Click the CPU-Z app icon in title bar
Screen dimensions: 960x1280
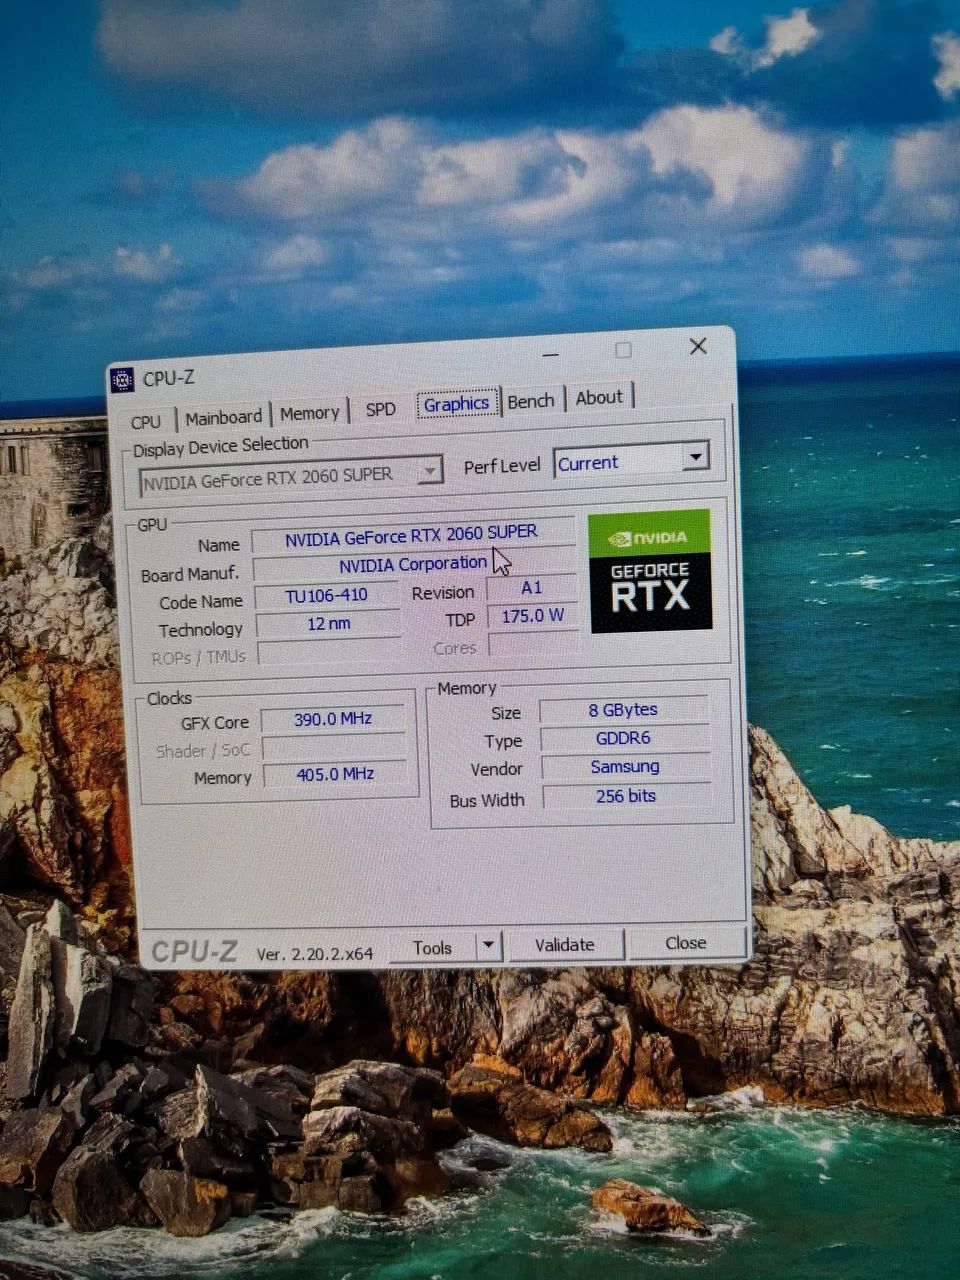(x=122, y=380)
